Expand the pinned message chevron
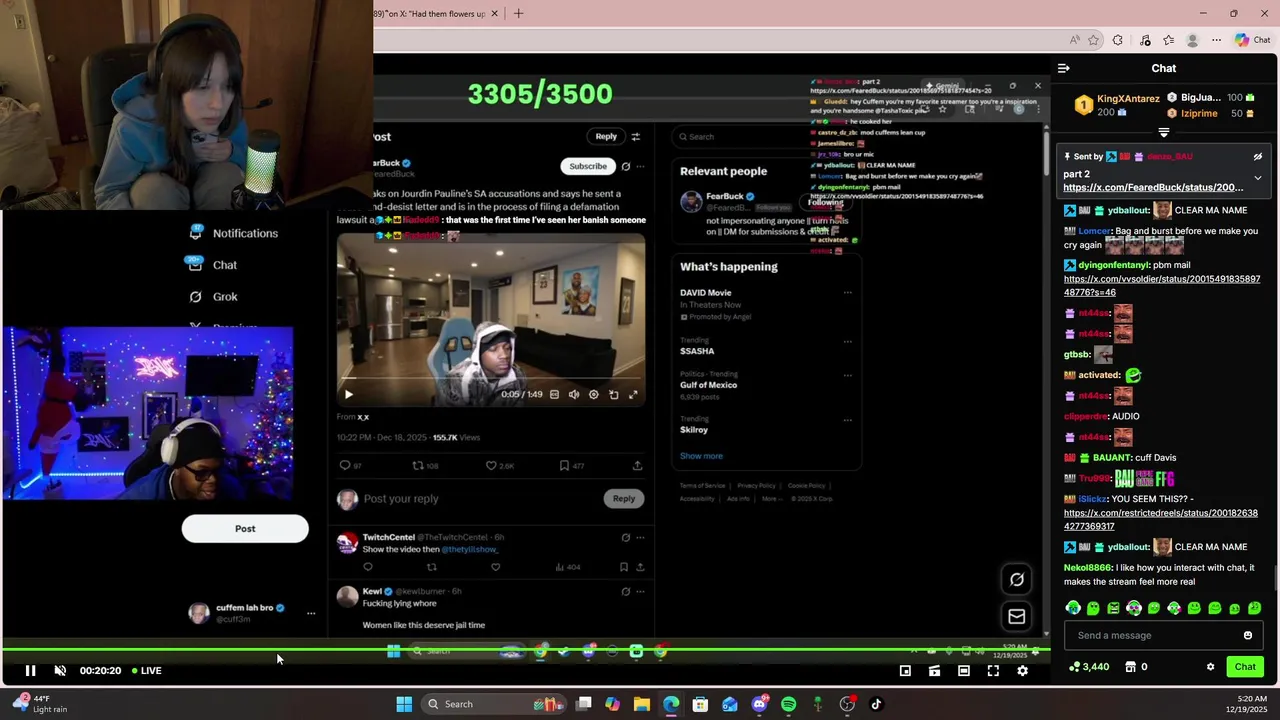This screenshot has height=720, width=1280. 1257,178
